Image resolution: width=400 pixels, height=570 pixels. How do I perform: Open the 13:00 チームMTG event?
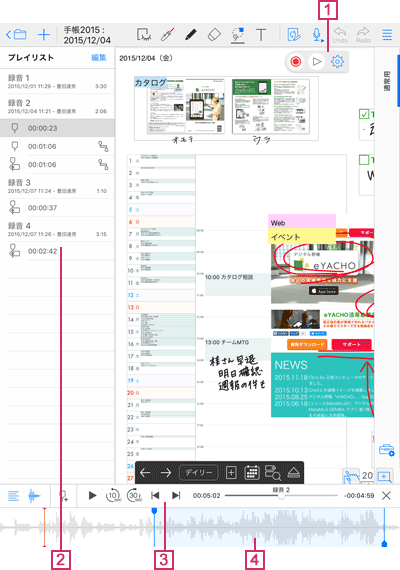pyautogui.click(x=238, y=349)
